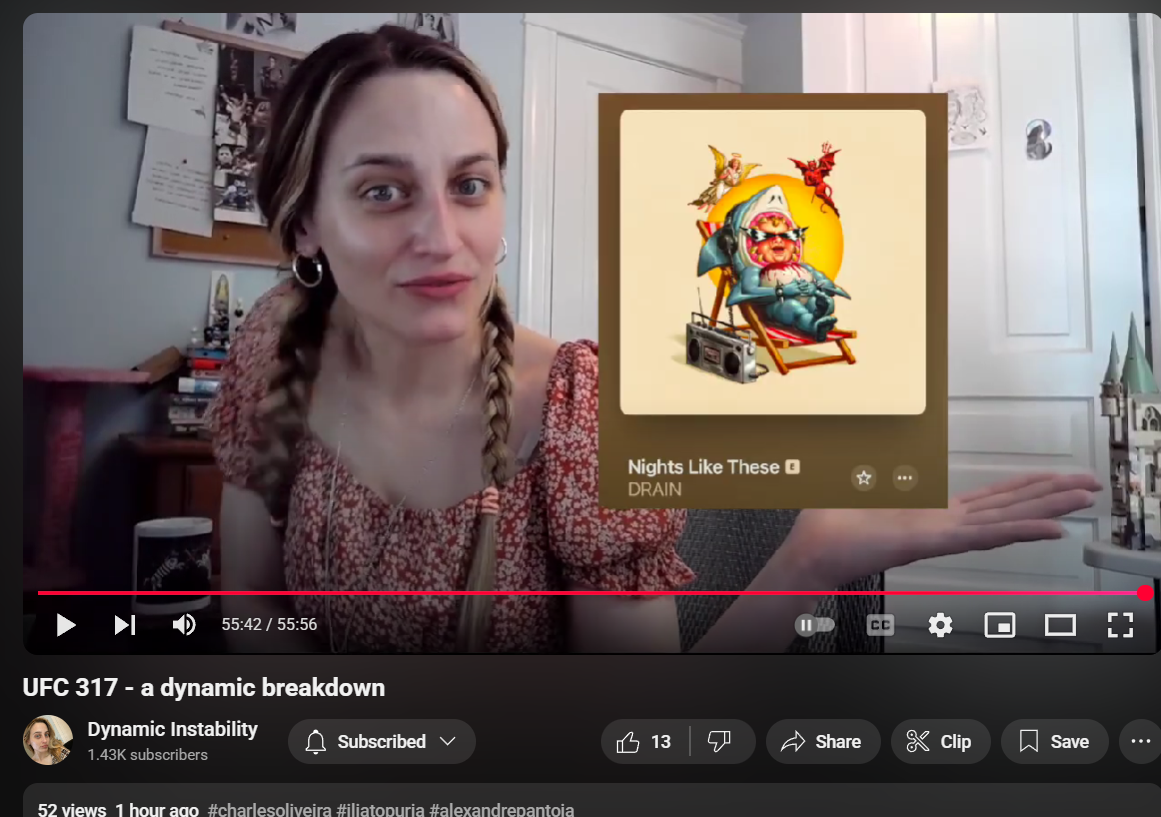Open Dynamic Instability channel avatar
Screen dimensions: 1161x817
pos(48,740)
